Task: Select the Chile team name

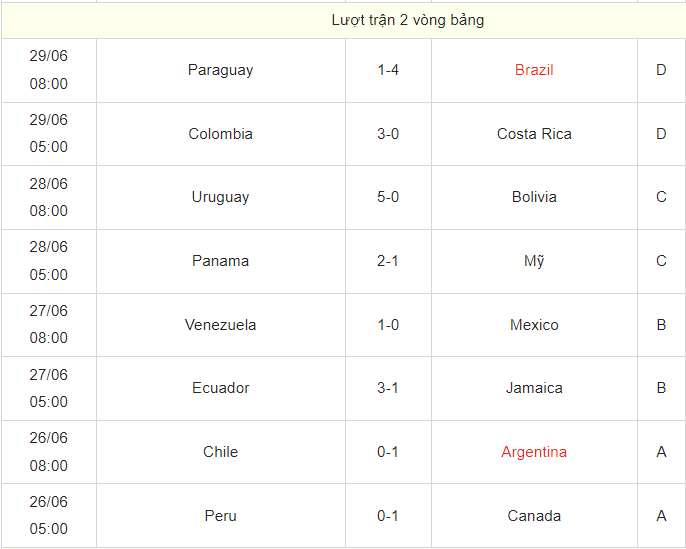Action: tap(220, 452)
